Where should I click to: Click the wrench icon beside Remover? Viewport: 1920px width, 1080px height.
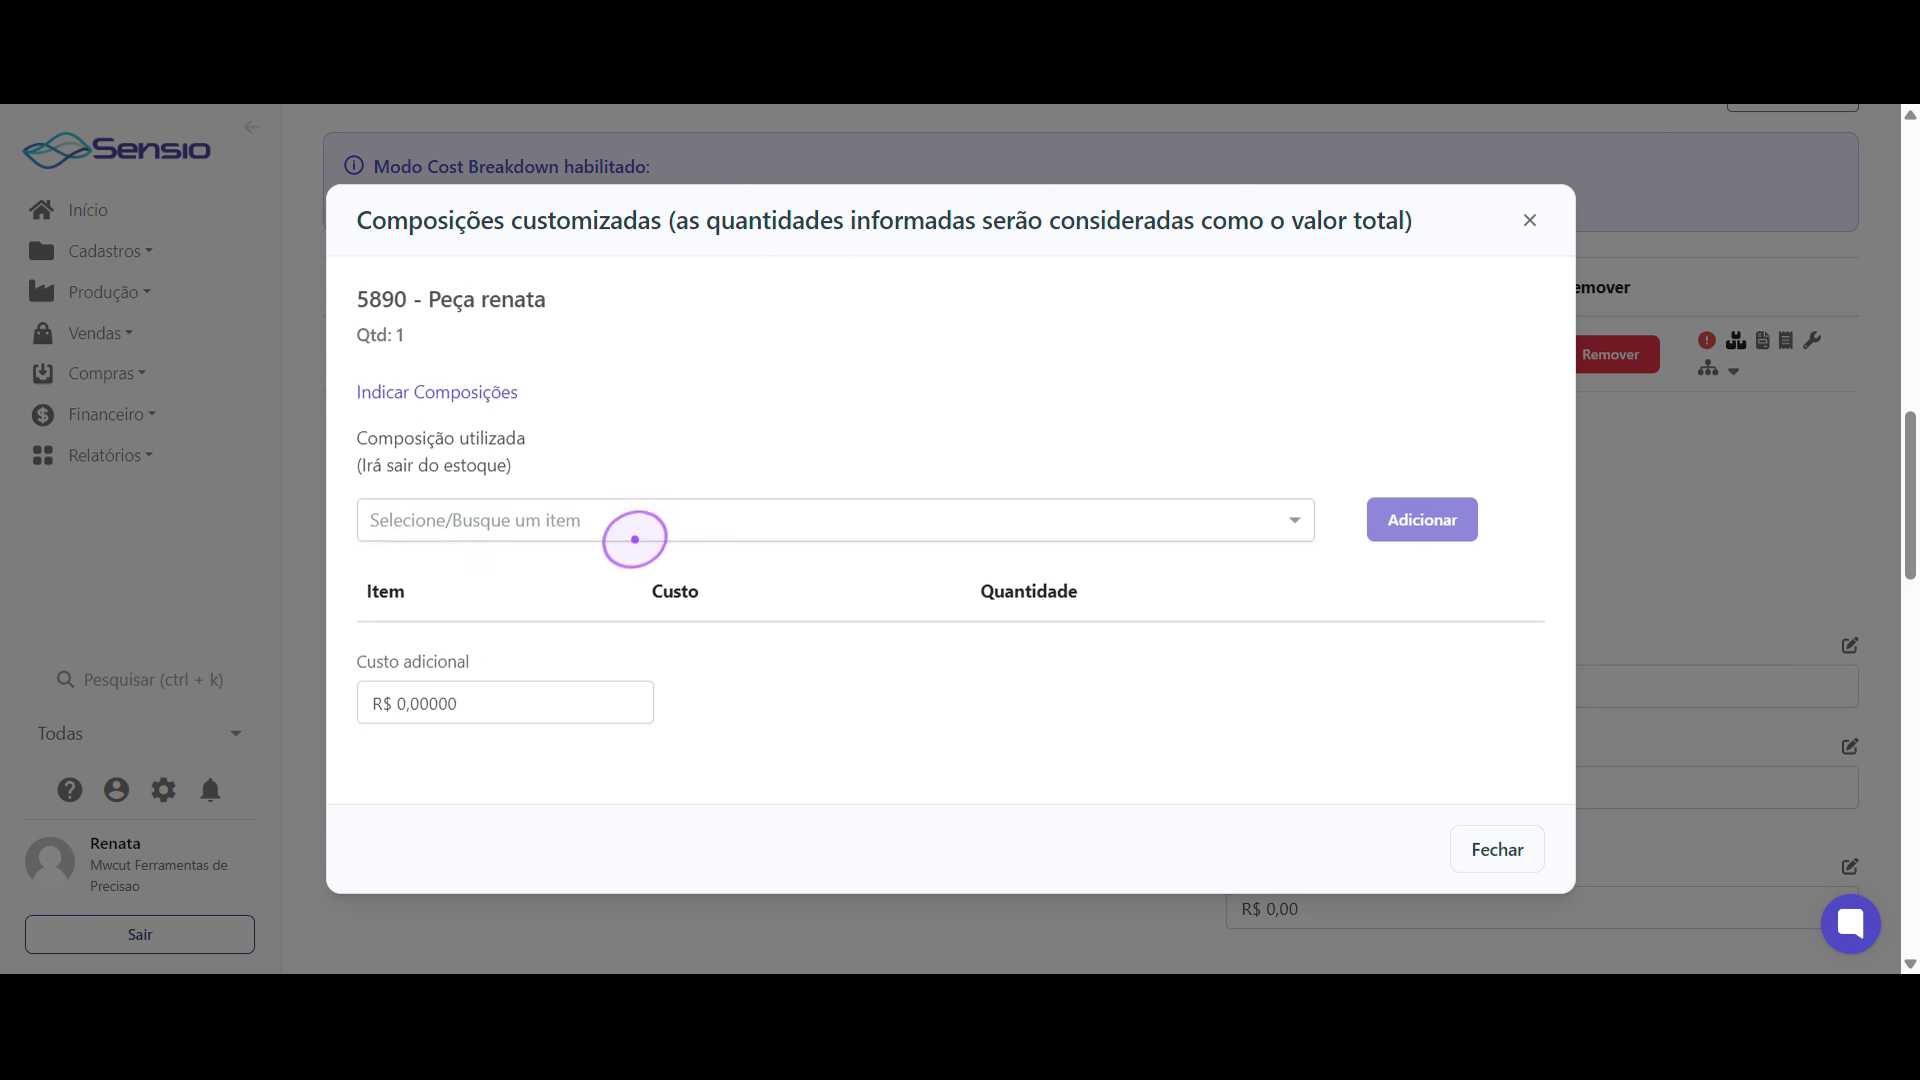1812,341
